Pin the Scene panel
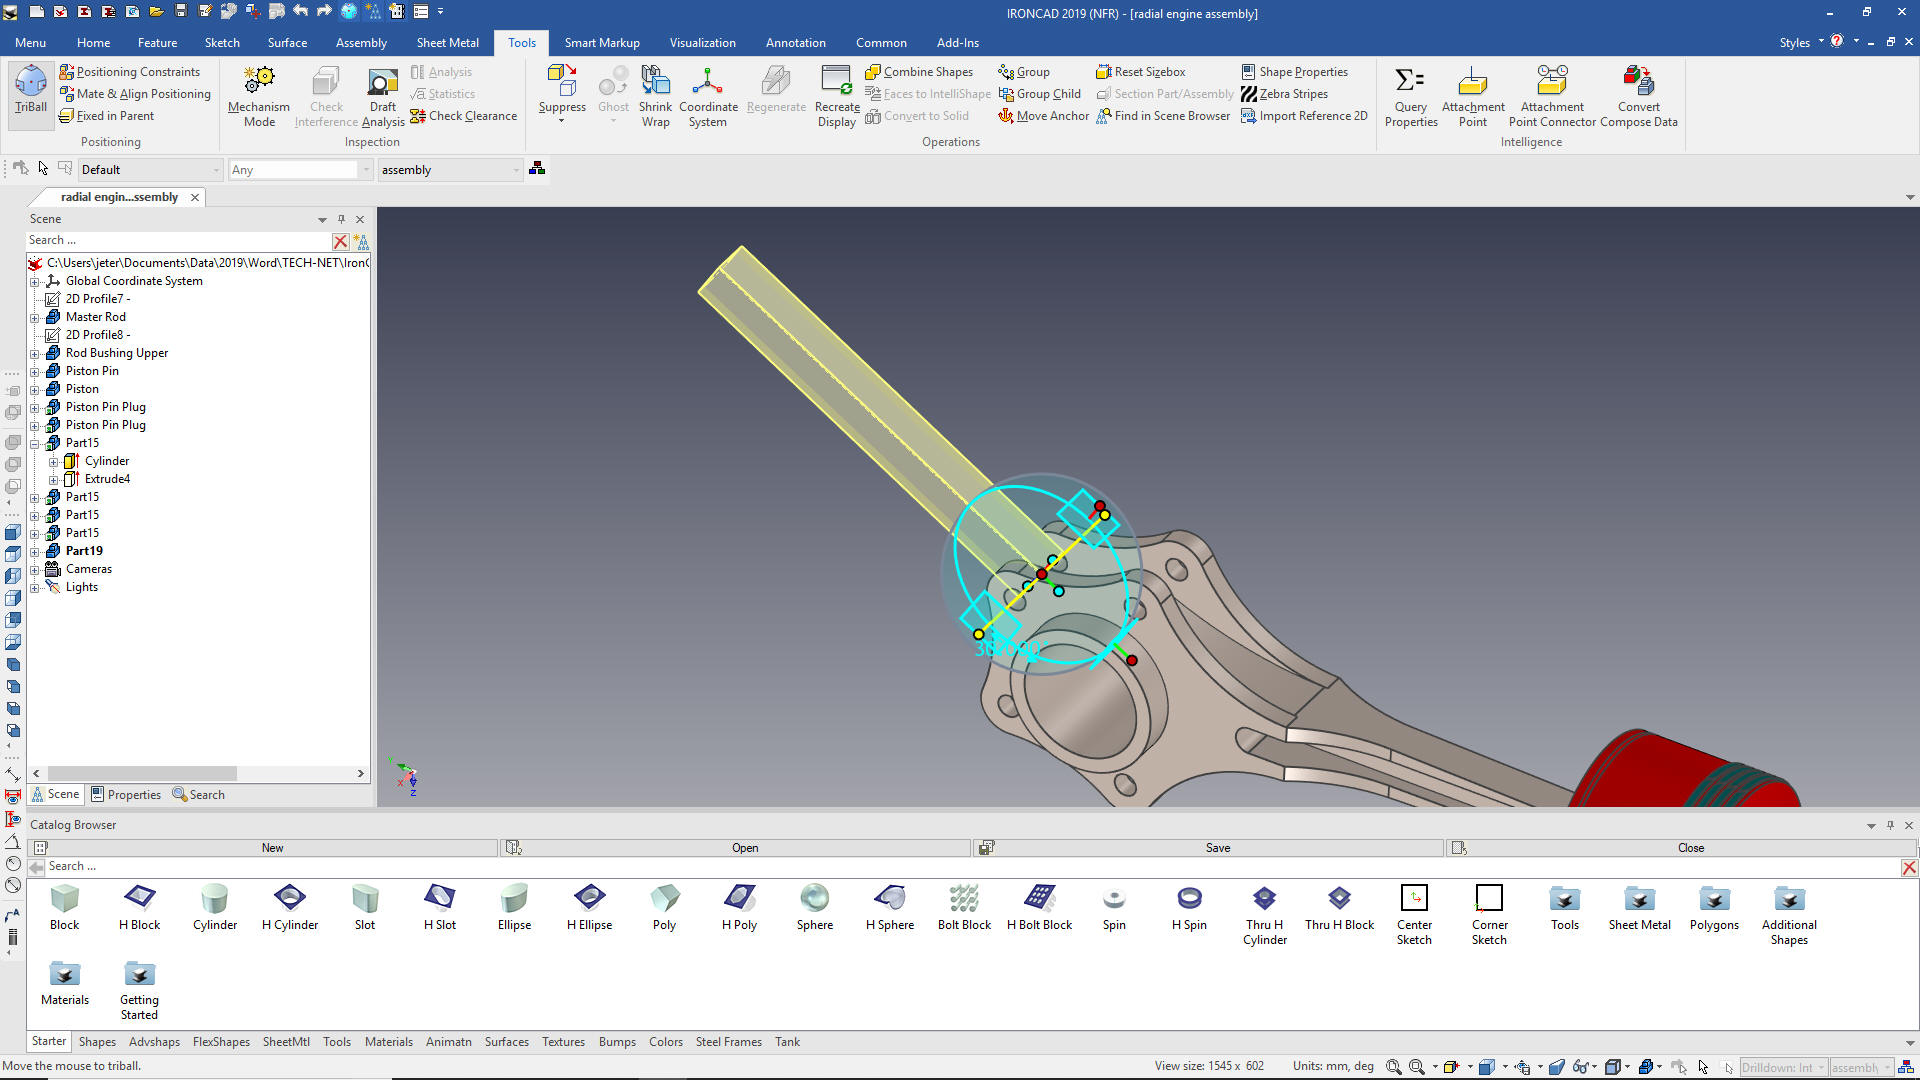The height and width of the screenshot is (1080, 1920). 341,219
